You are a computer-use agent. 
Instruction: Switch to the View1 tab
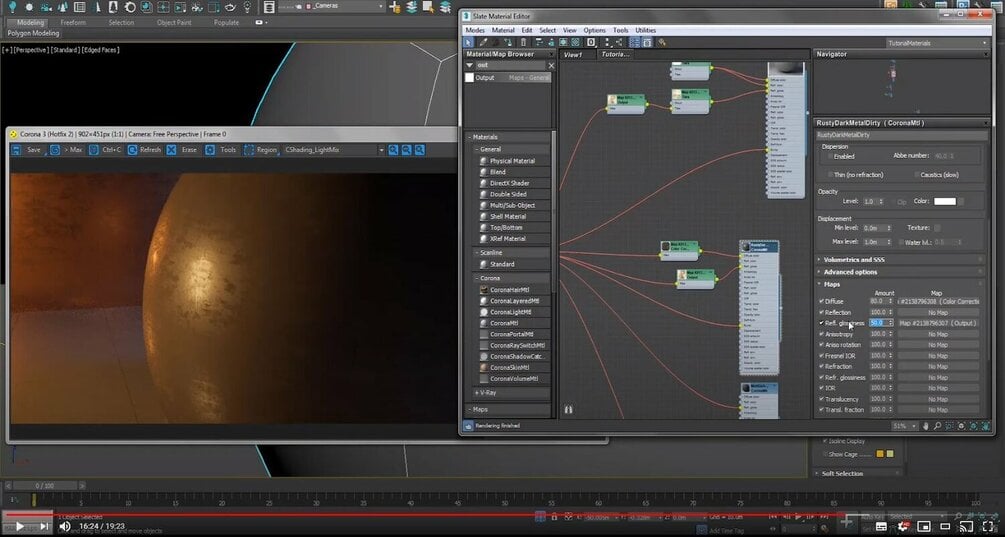pyautogui.click(x=573, y=54)
